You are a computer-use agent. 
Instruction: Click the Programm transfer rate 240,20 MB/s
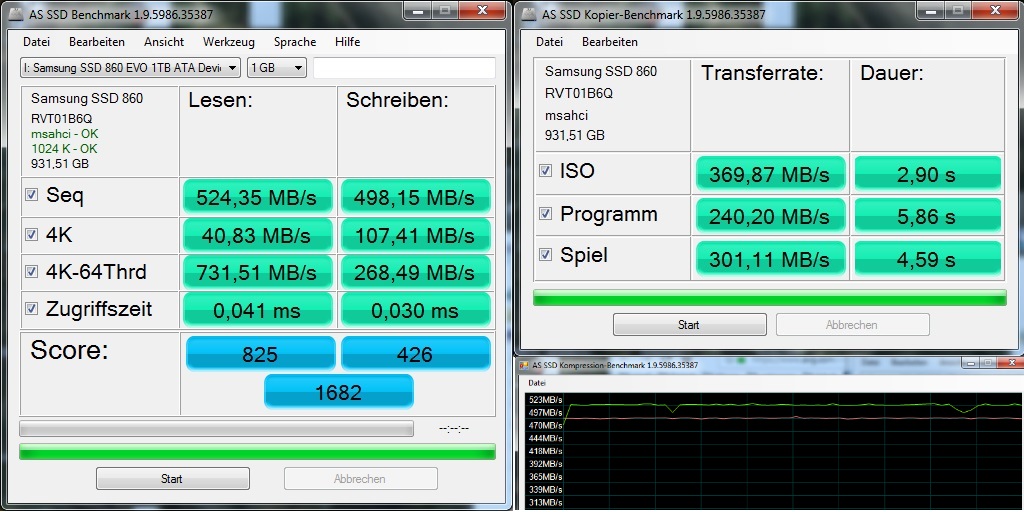click(771, 216)
